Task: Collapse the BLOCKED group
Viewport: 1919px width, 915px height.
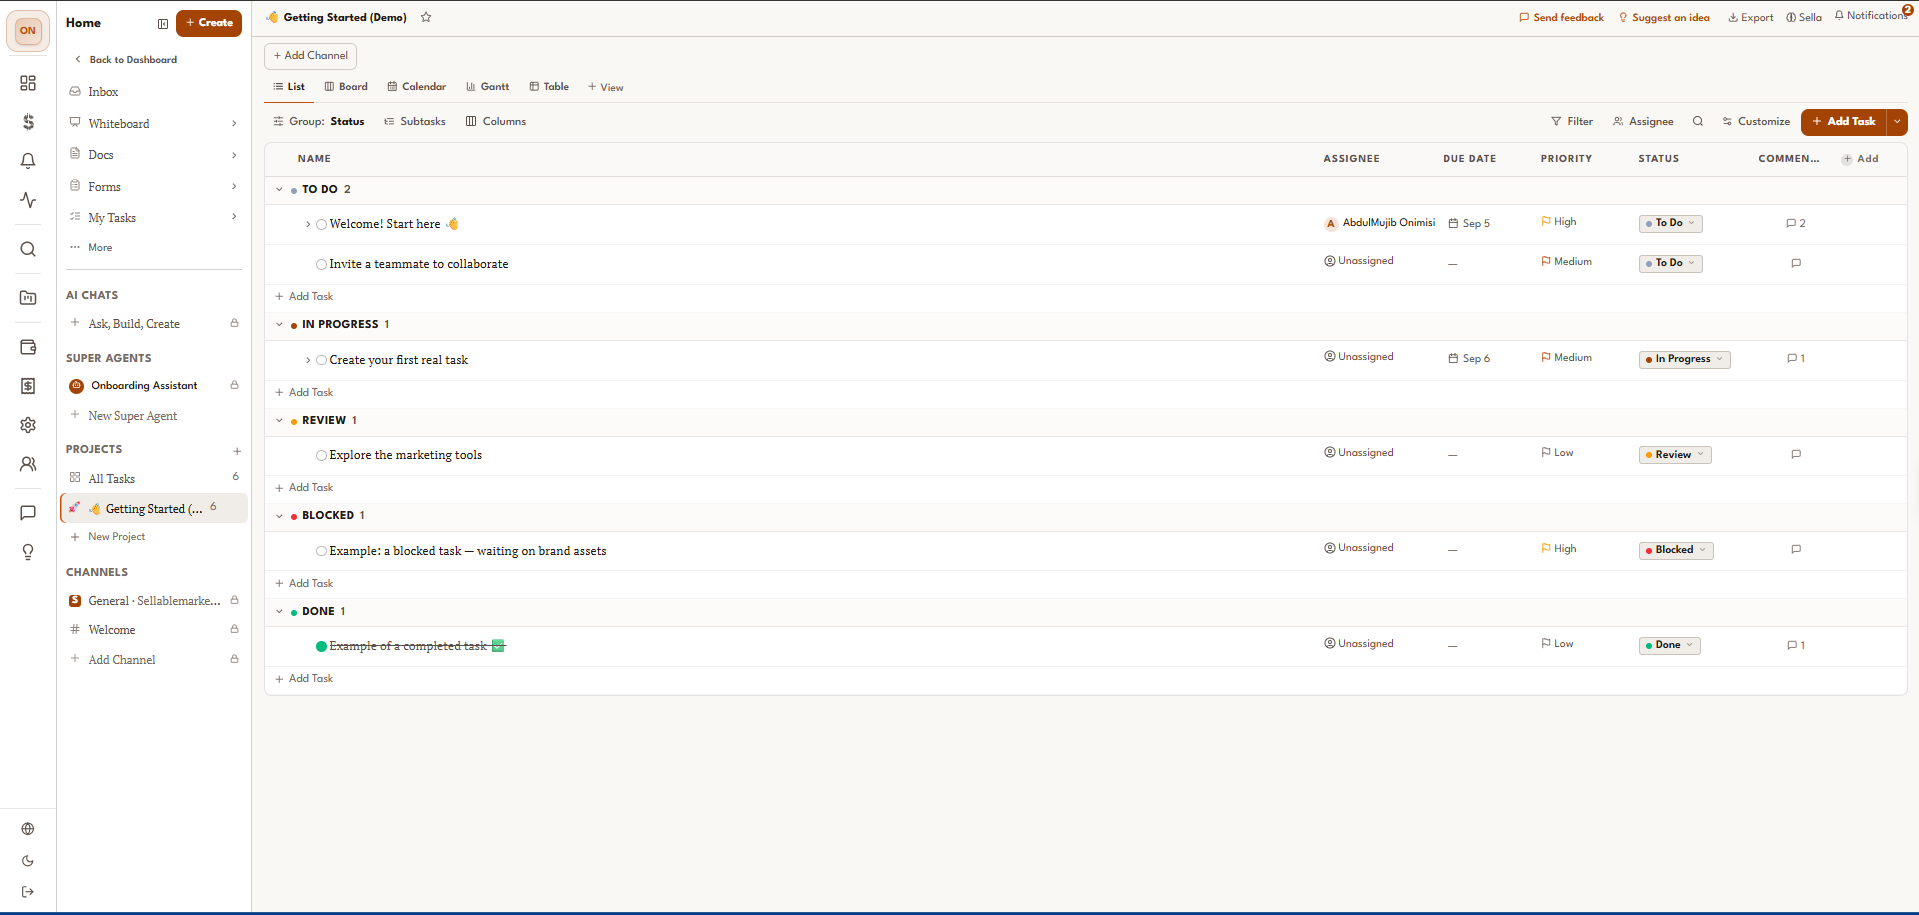Action: click(x=279, y=516)
